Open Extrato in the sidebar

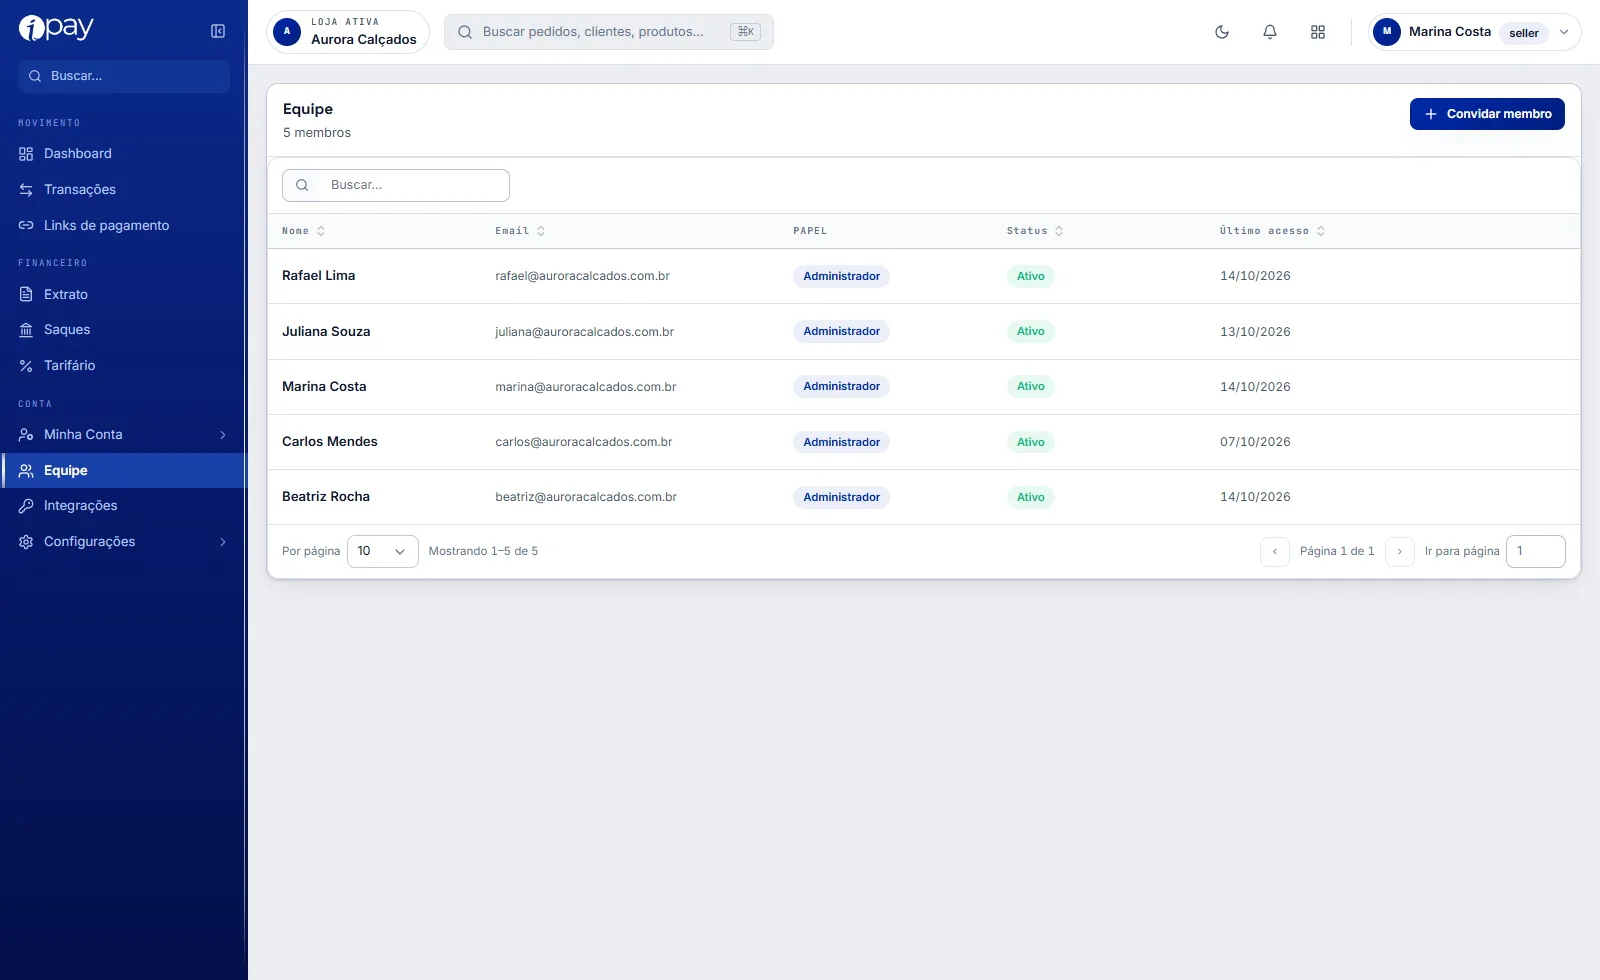coord(124,295)
